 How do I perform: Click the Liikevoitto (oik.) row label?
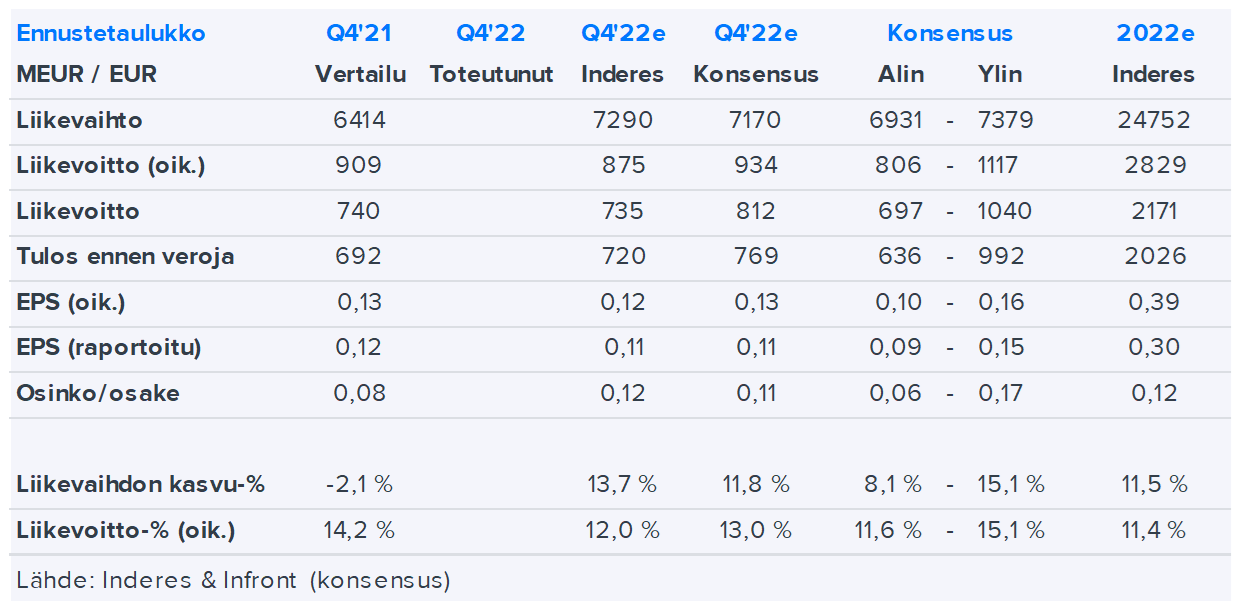coord(111,166)
